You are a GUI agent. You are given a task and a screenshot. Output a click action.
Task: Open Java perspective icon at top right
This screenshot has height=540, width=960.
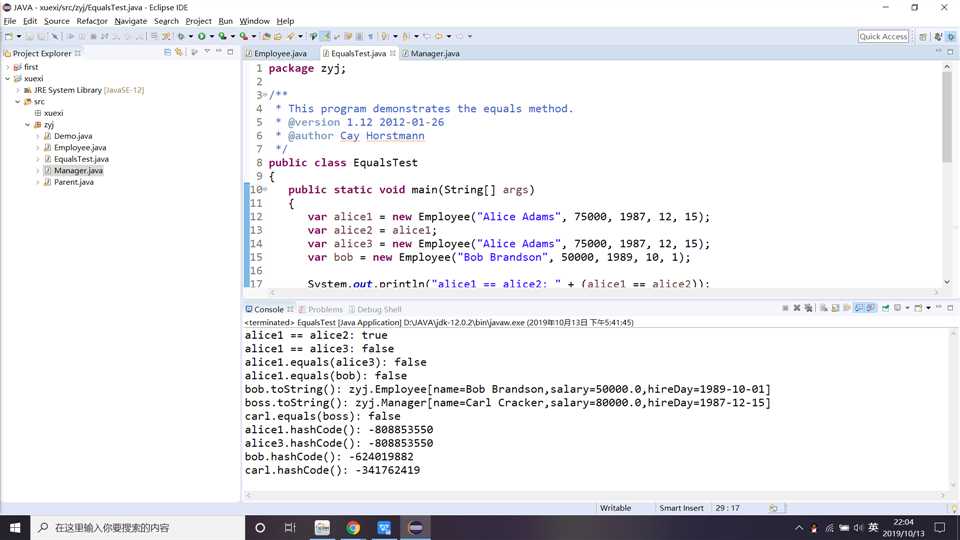coord(938,37)
